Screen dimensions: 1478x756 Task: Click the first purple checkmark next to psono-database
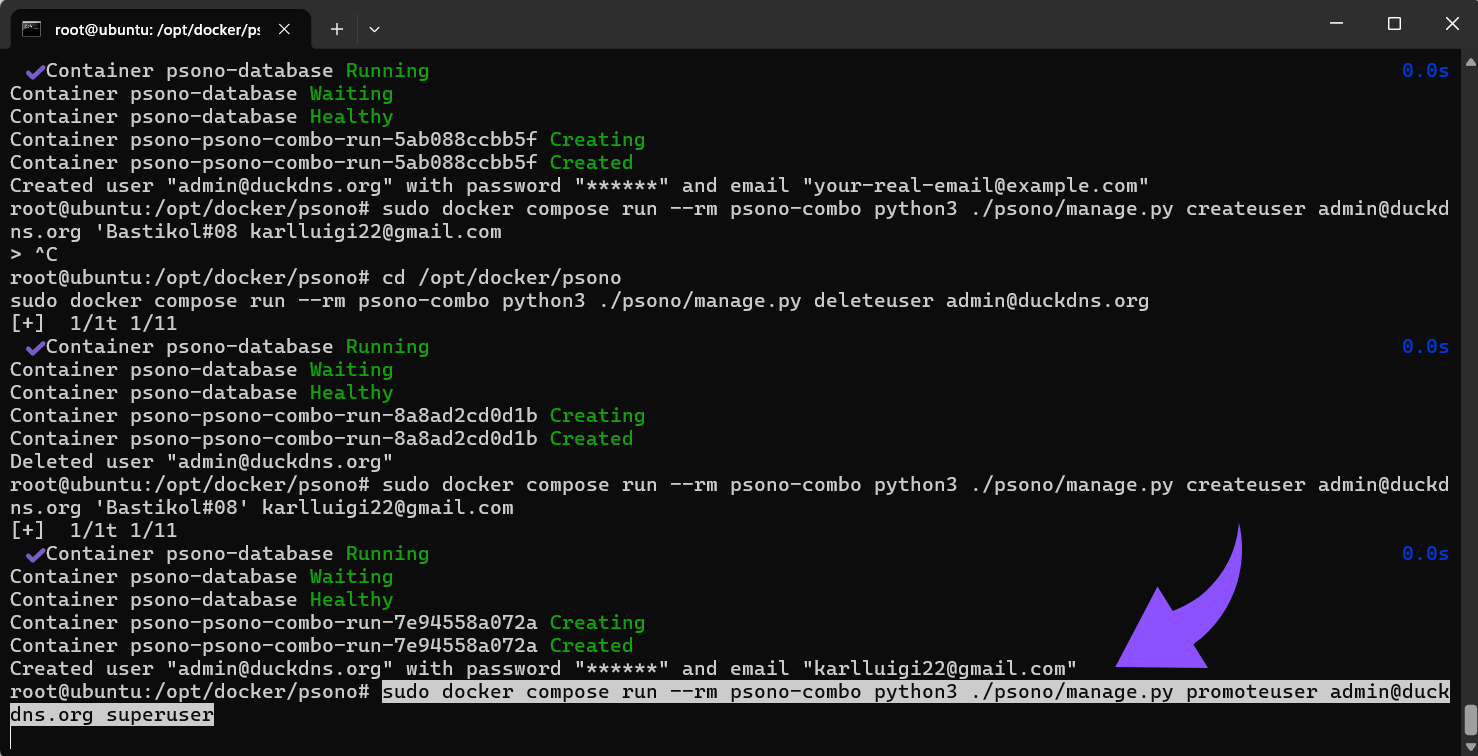point(35,71)
